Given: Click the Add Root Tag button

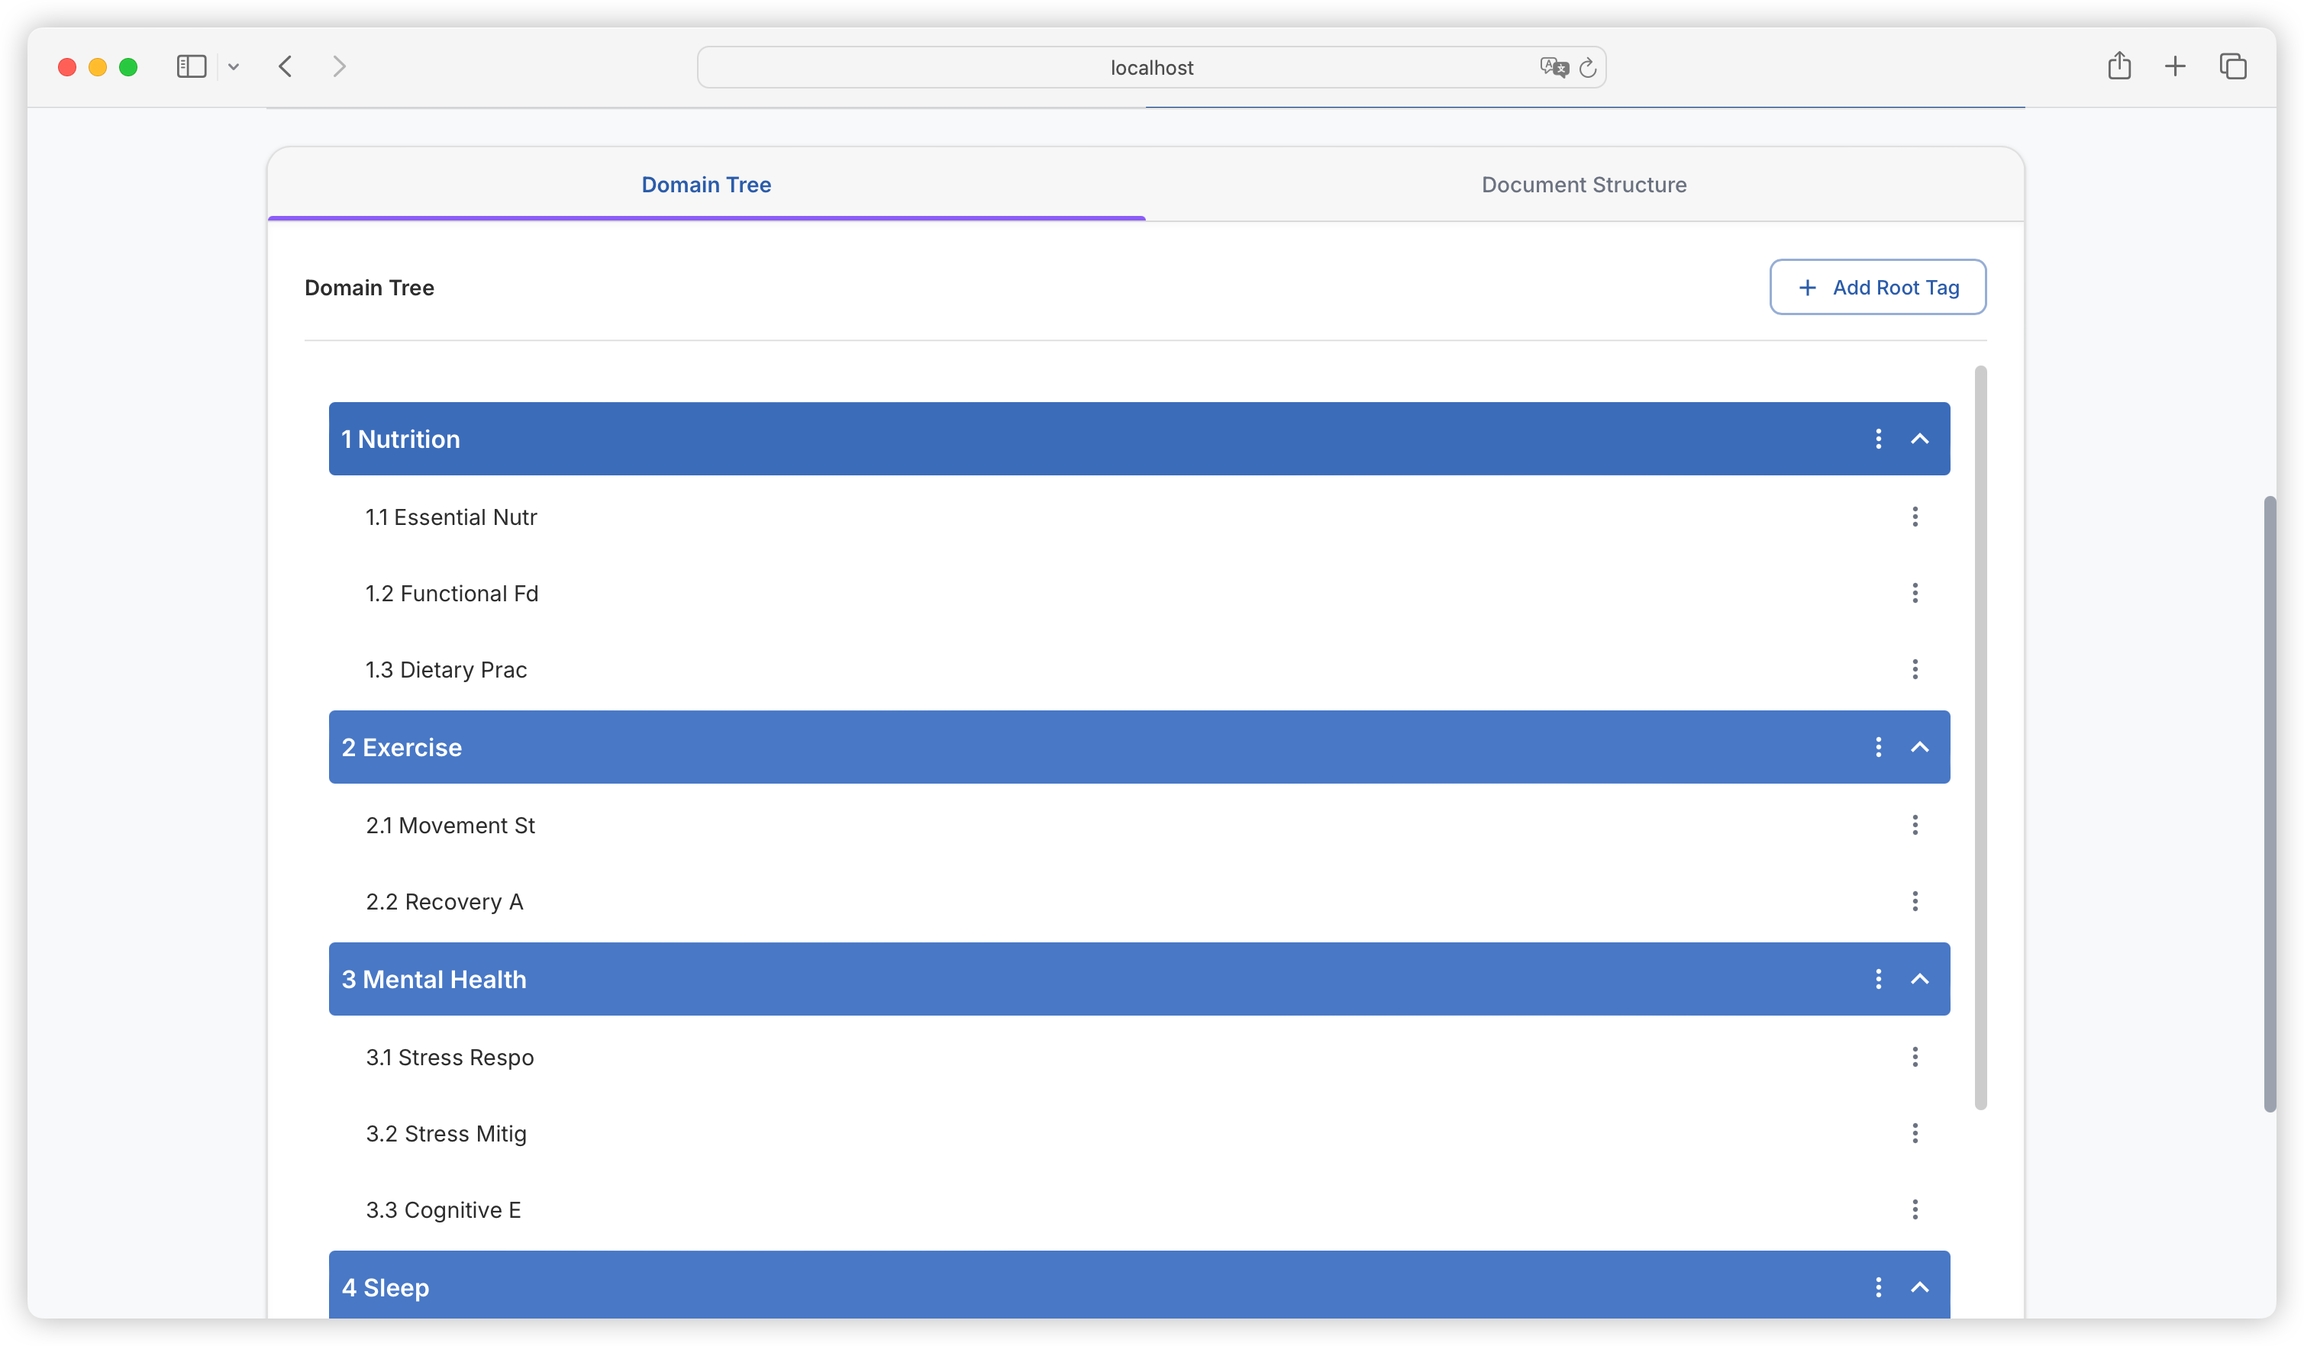Looking at the screenshot, I should pyautogui.click(x=1877, y=287).
